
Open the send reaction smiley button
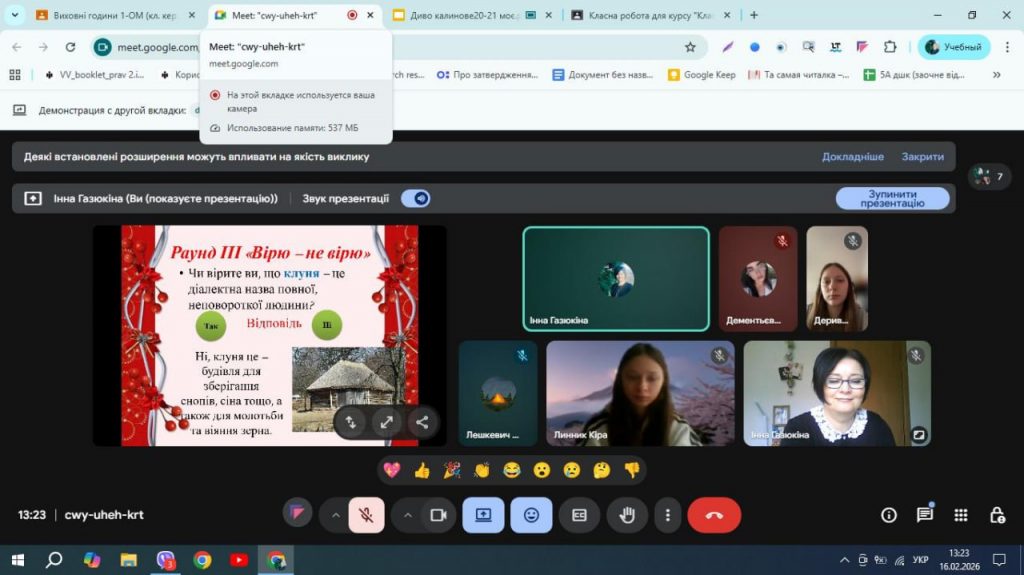(x=531, y=515)
